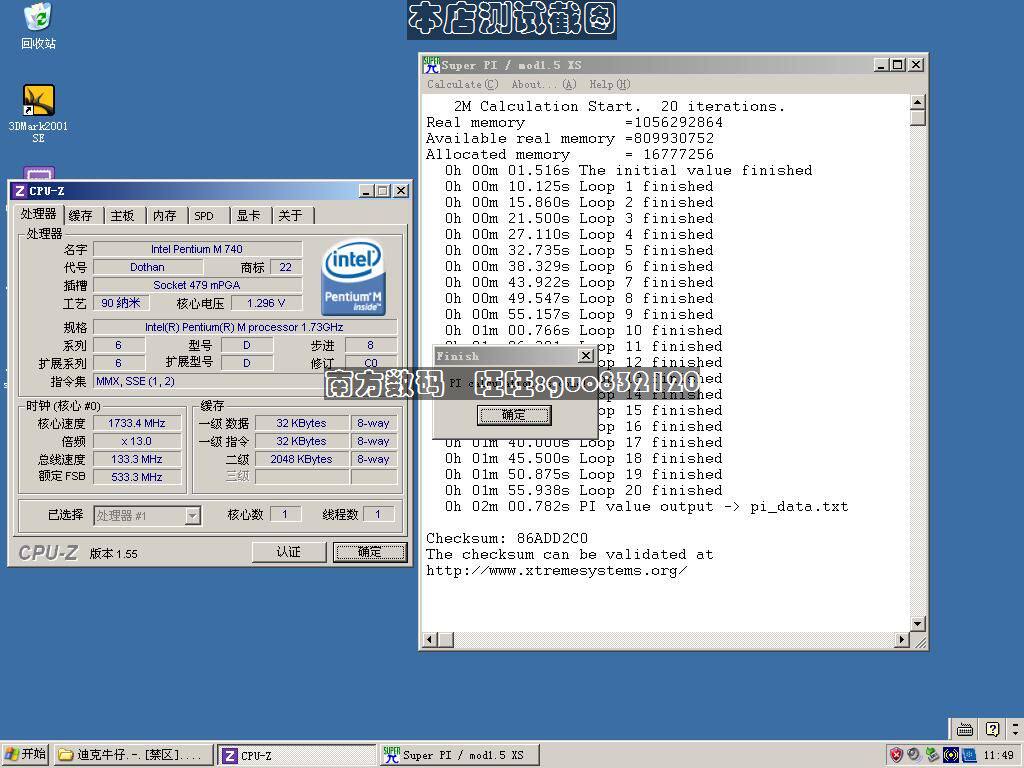Screen dimensions: 1024x768
Task: Click the Super PI title bar icon
Action: point(431,65)
